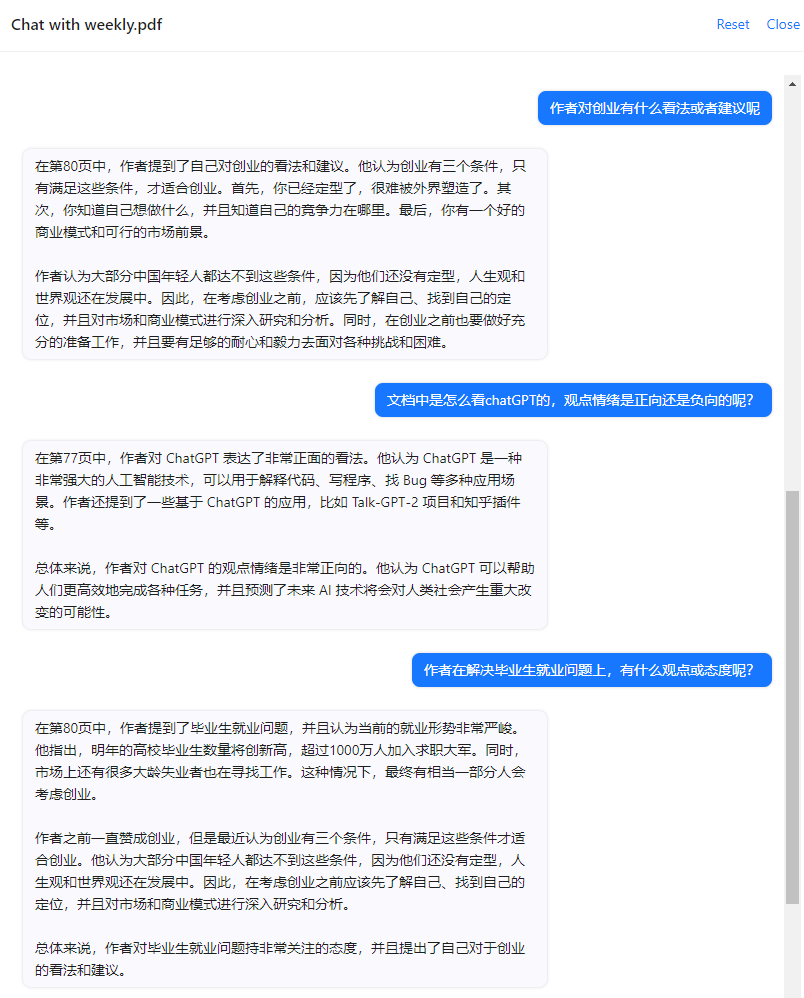This screenshot has height=998, width=804.
Task: Click the scrollbar up arrow
Action: (792, 84)
